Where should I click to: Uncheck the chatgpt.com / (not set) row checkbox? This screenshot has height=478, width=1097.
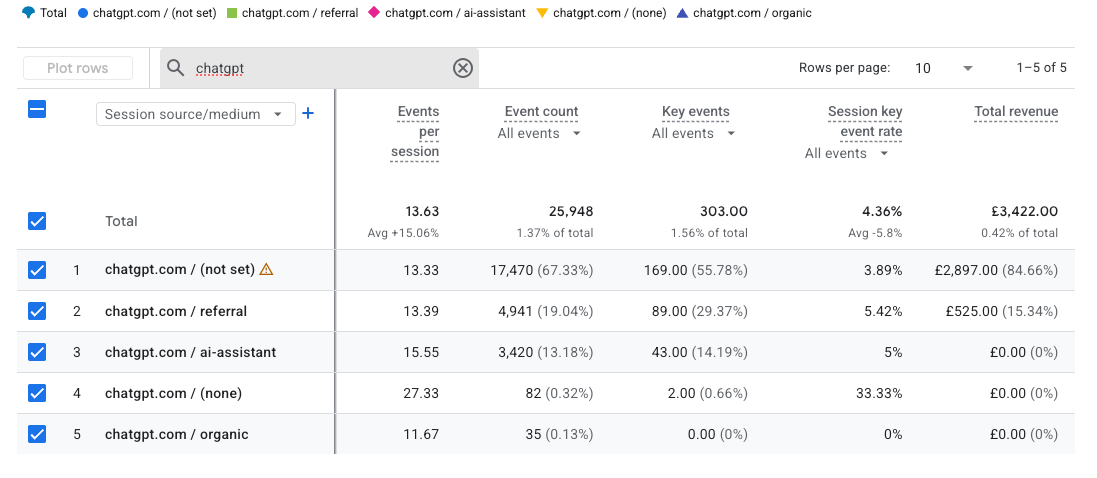pos(37,269)
